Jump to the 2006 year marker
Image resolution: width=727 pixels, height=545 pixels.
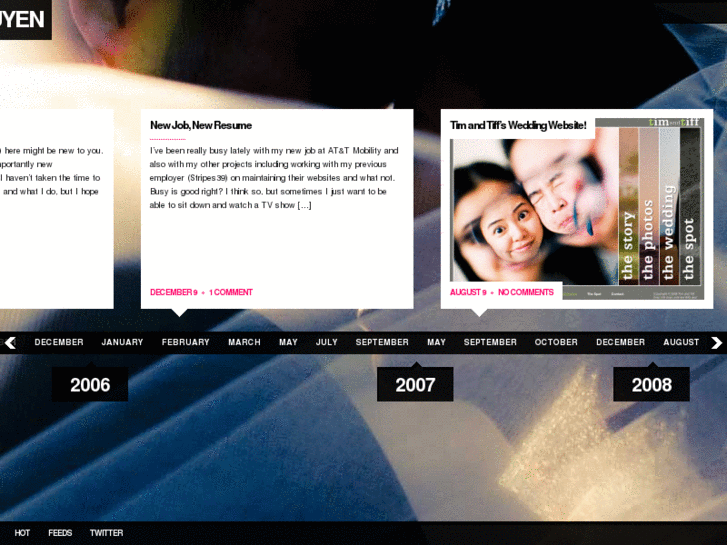(x=90, y=385)
